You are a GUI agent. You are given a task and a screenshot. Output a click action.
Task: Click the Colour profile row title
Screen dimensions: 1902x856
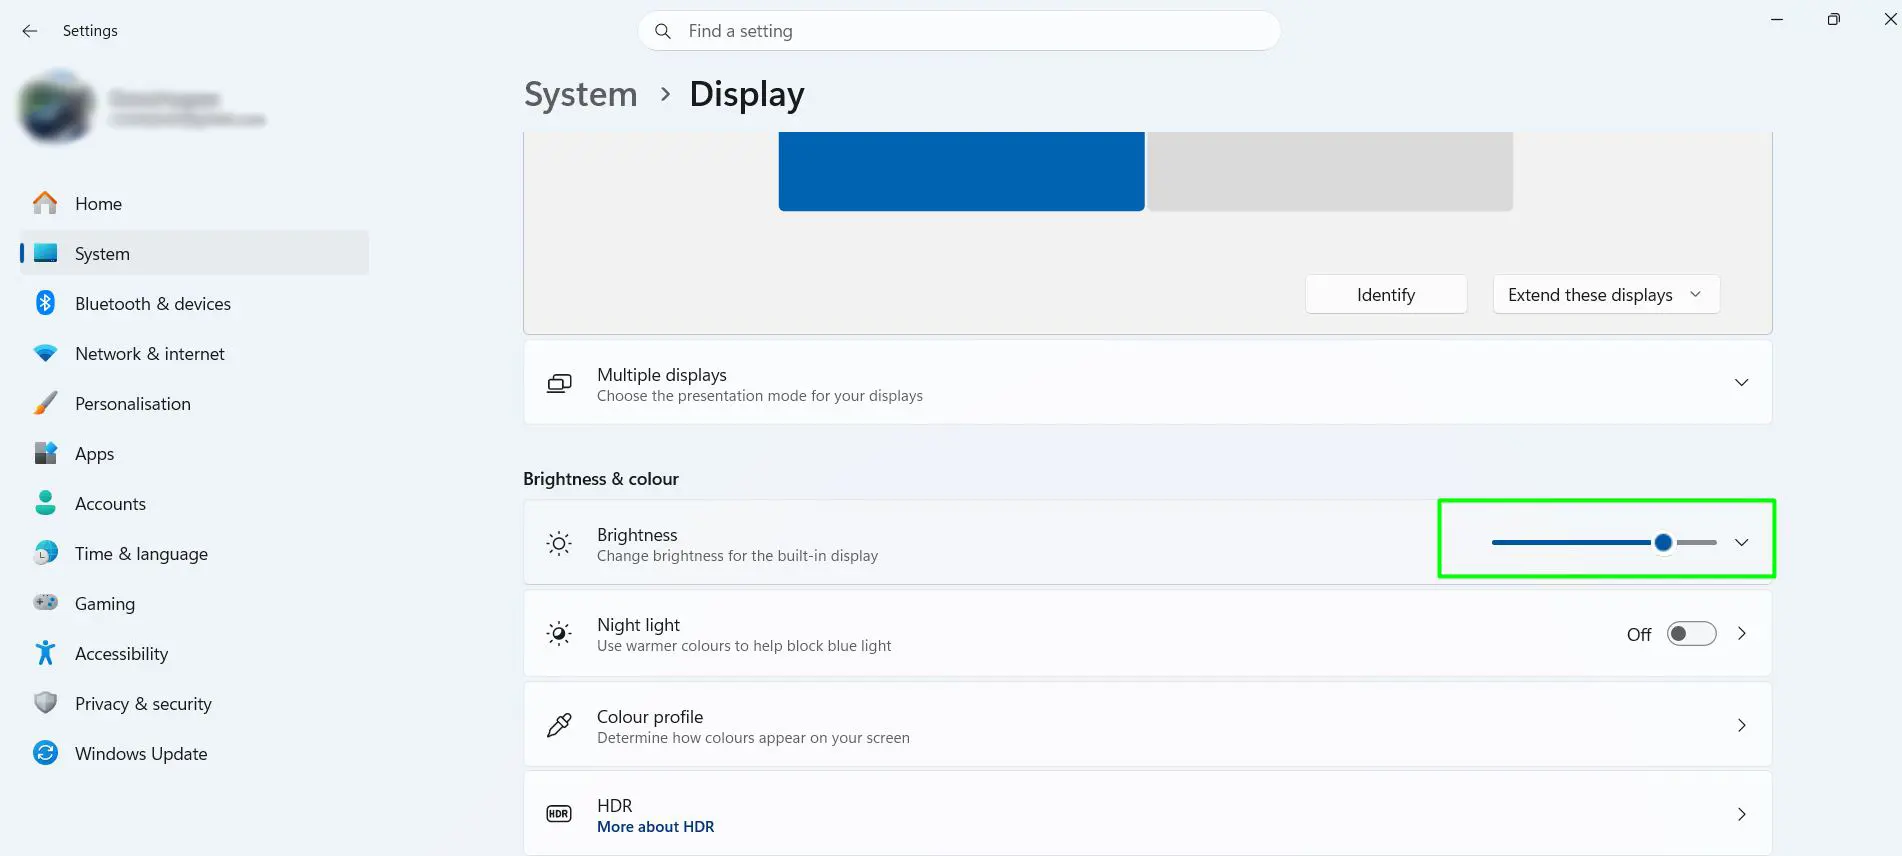click(650, 717)
